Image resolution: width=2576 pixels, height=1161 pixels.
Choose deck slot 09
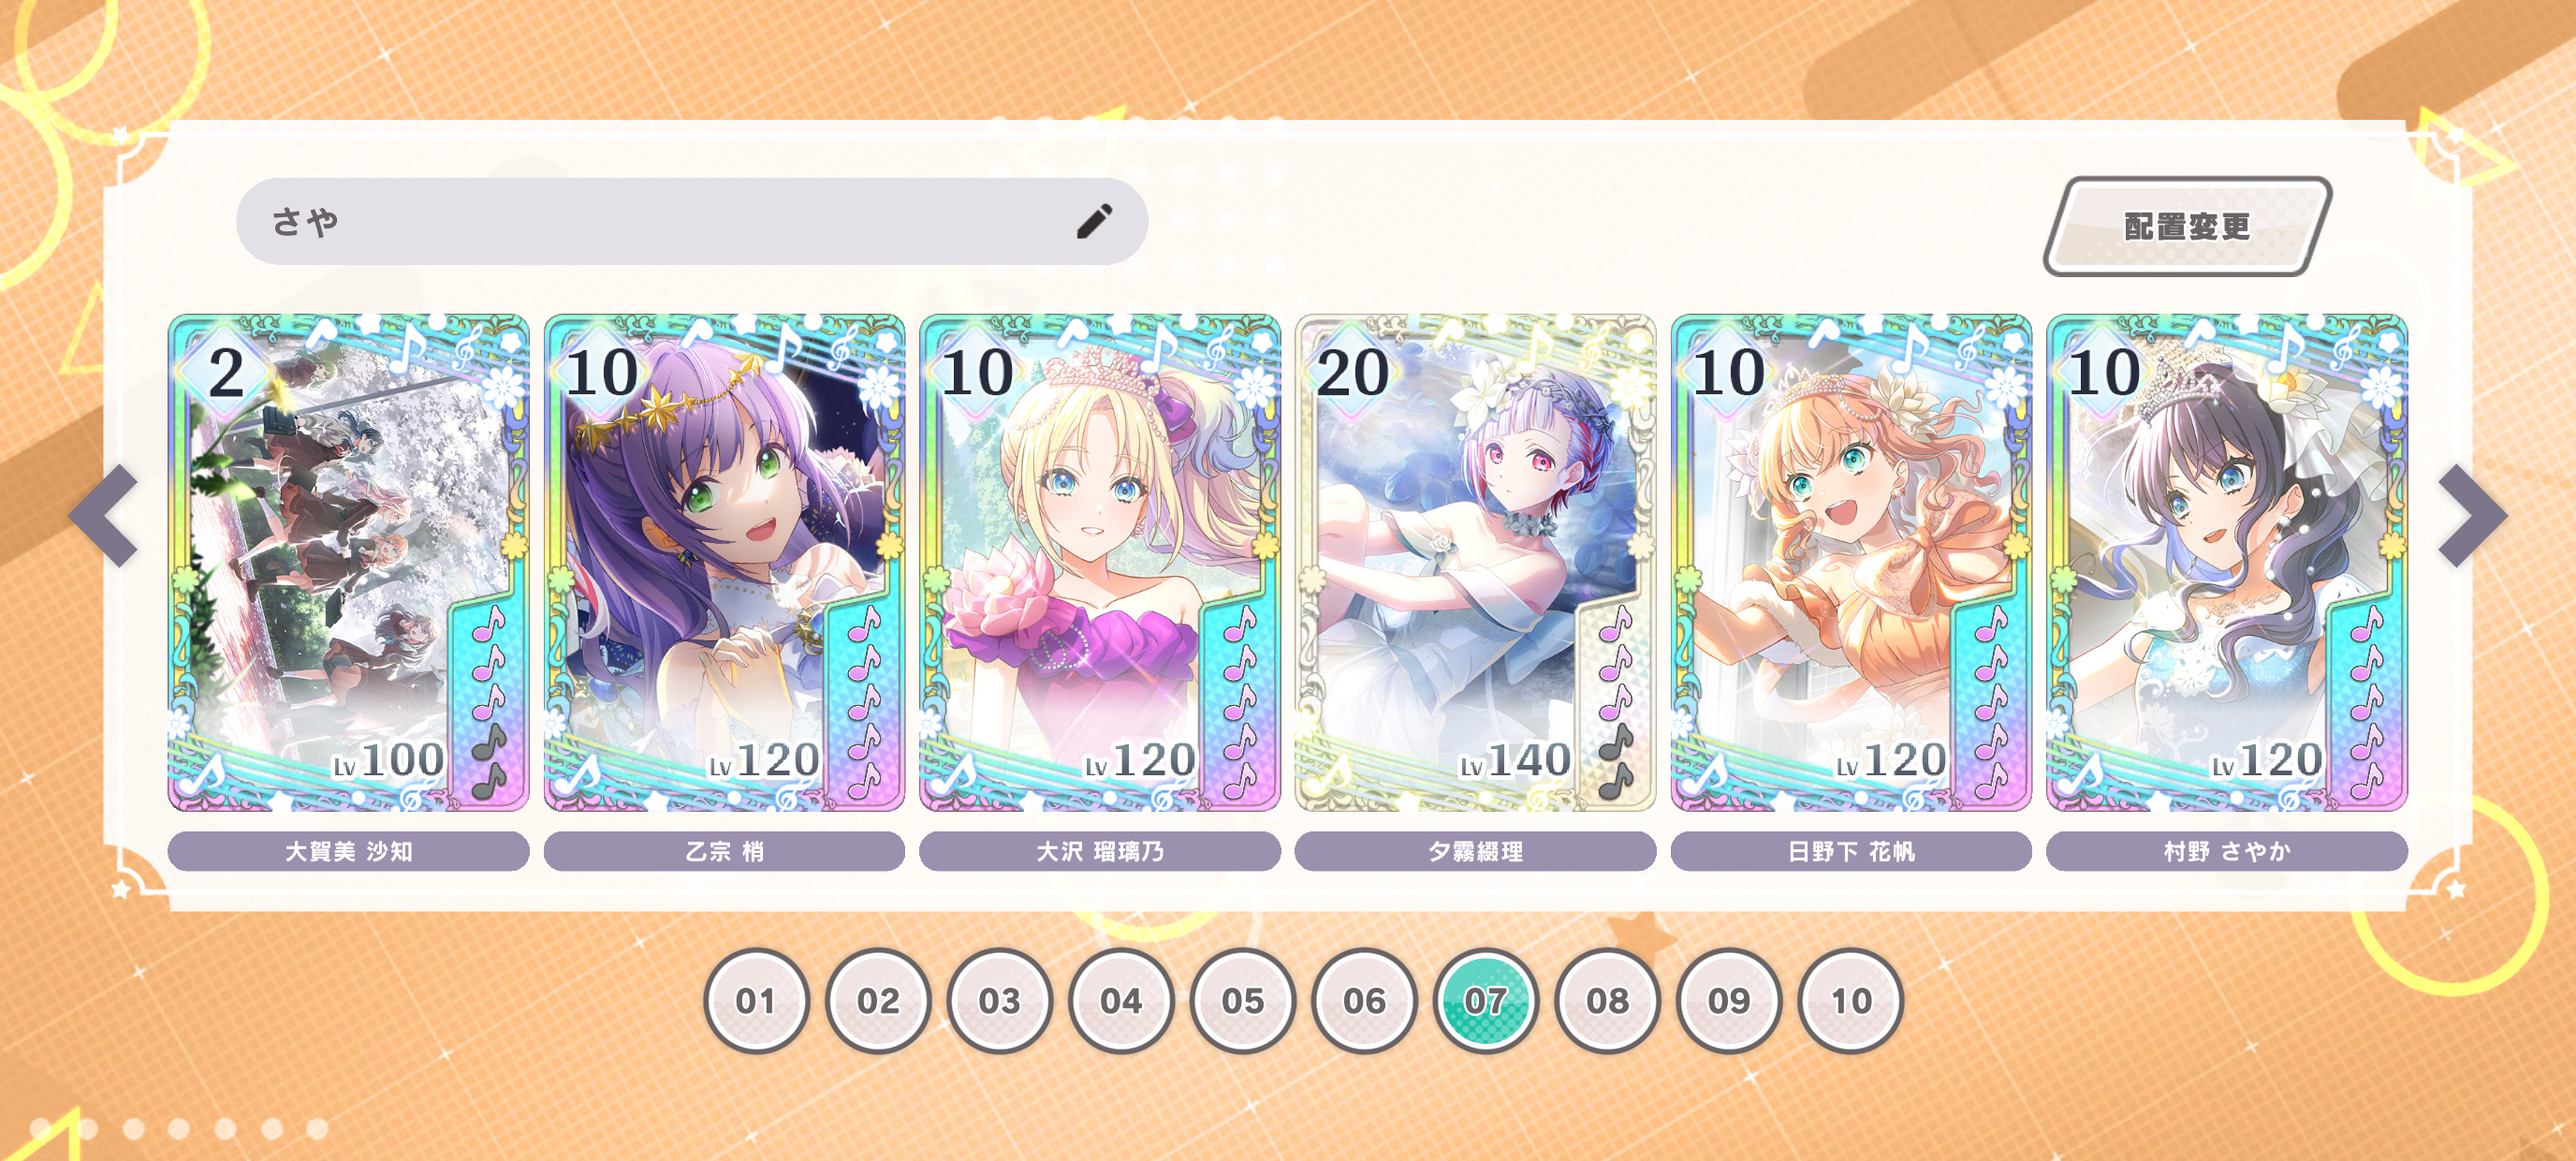[1729, 1000]
